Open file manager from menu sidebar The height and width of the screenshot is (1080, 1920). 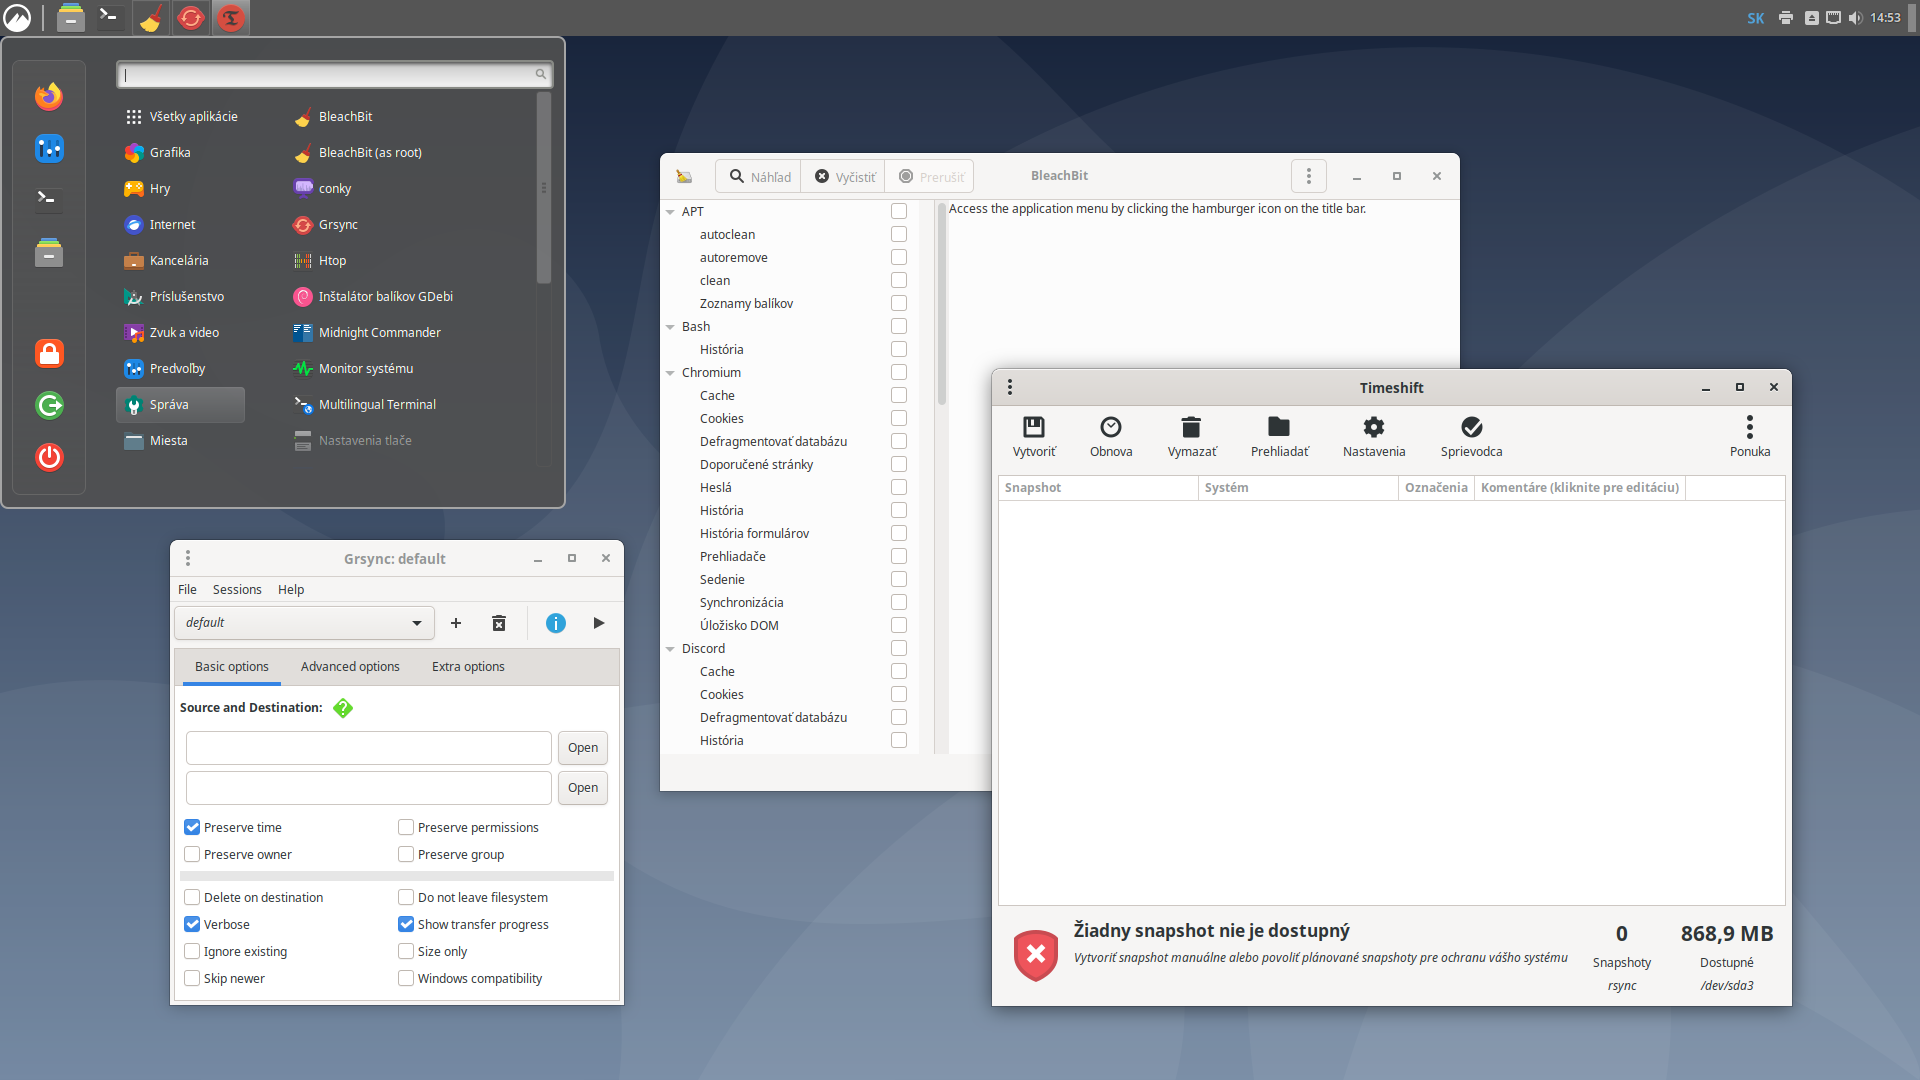coord(49,253)
